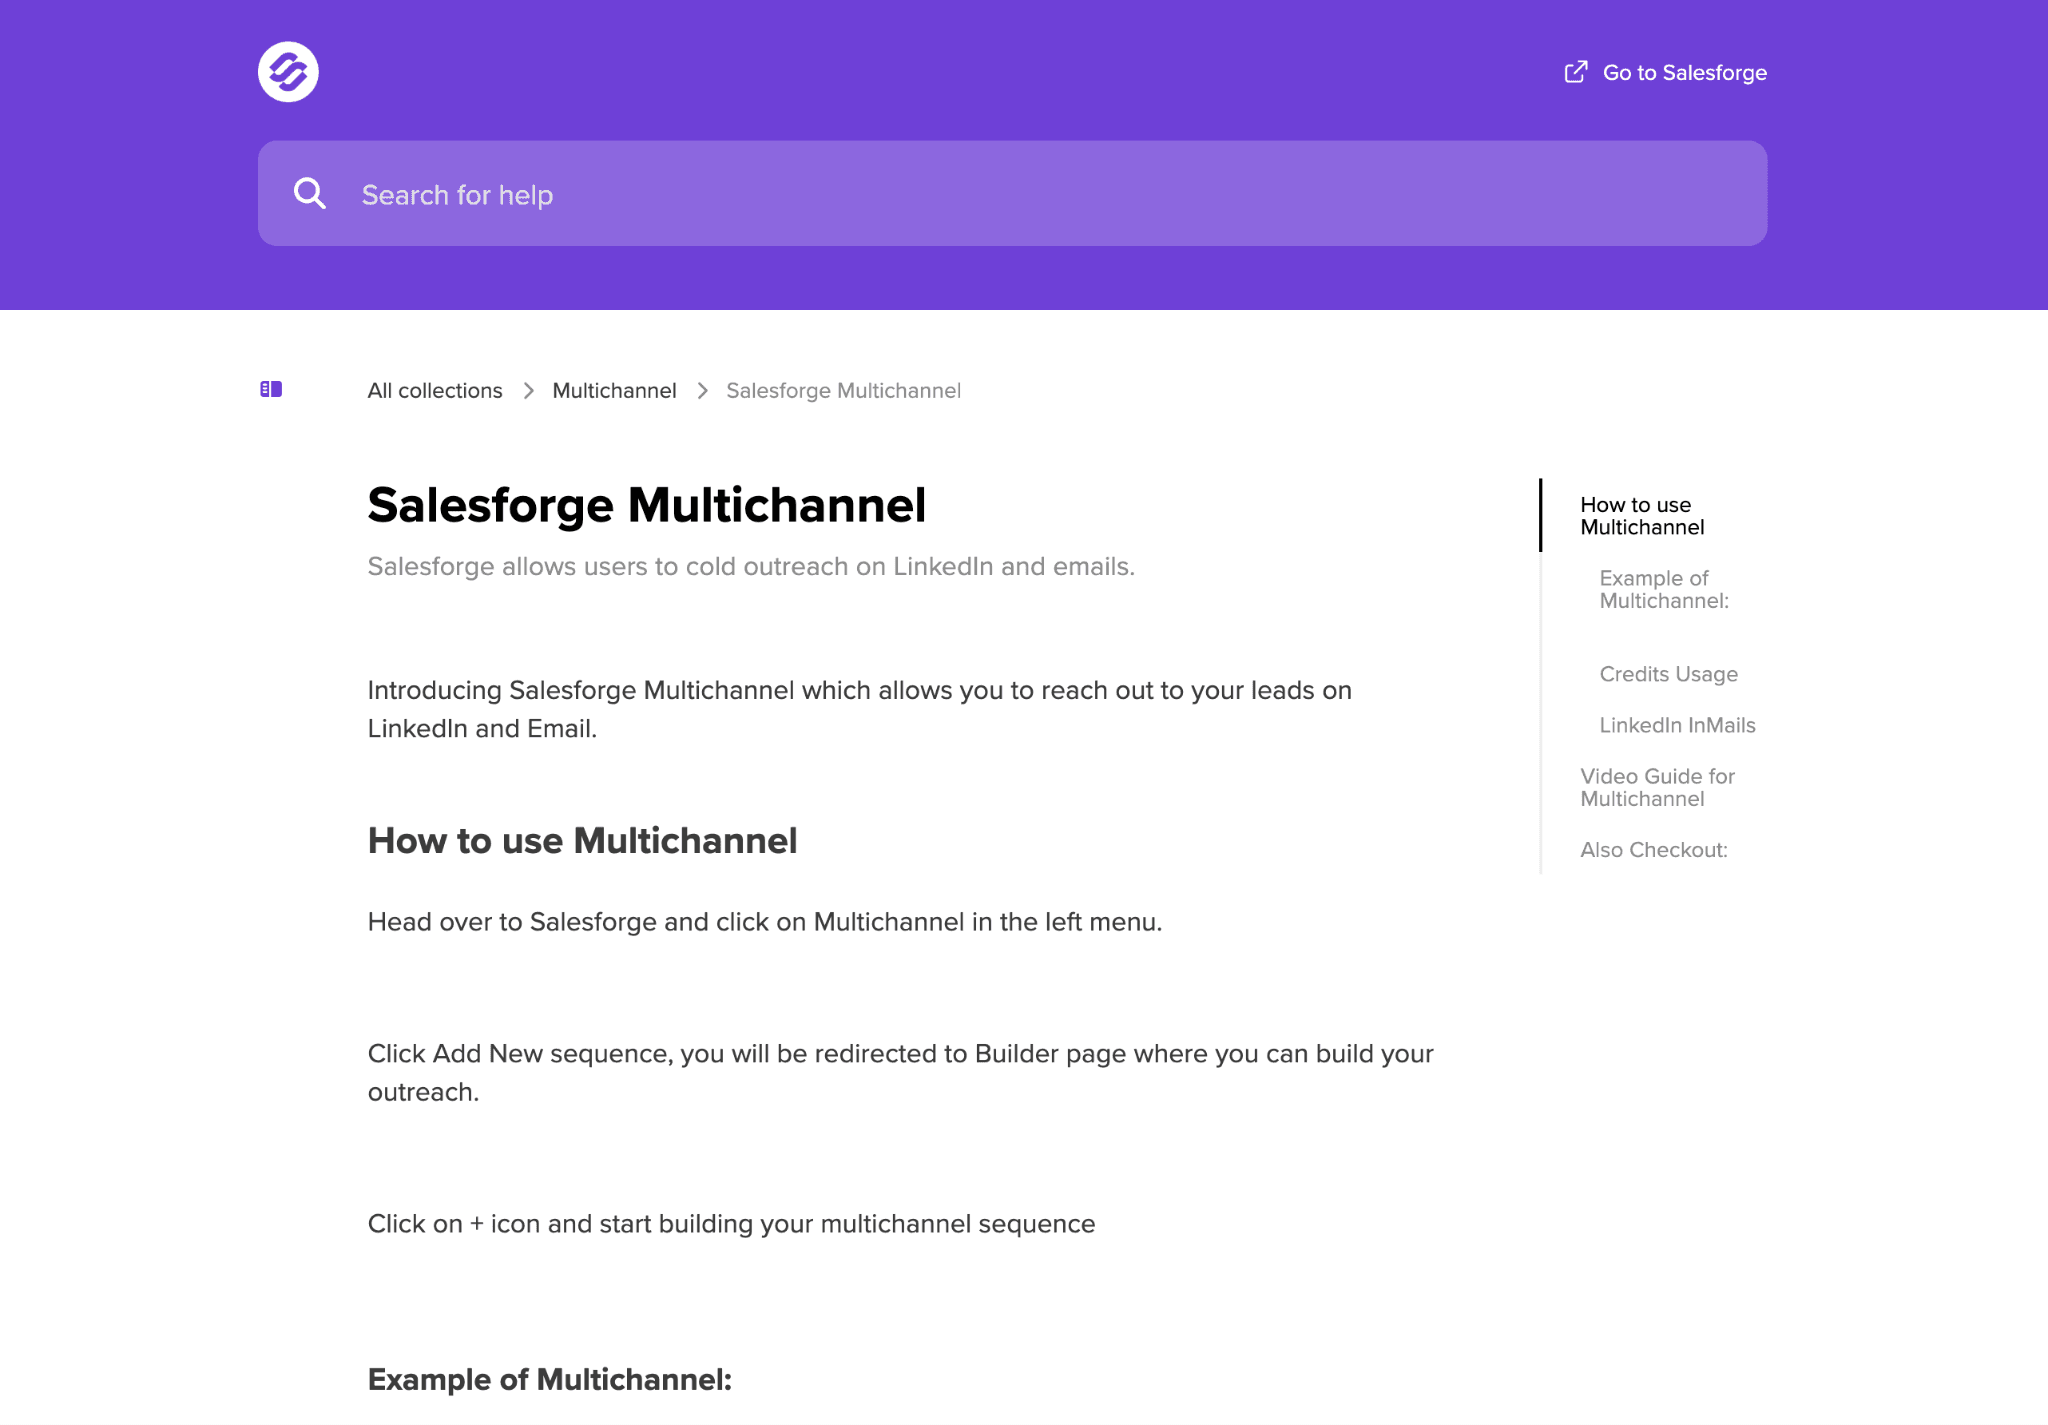This screenshot has height=1425, width=2048.
Task: Click the Head over to Salesforge paragraph
Action: (765, 922)
